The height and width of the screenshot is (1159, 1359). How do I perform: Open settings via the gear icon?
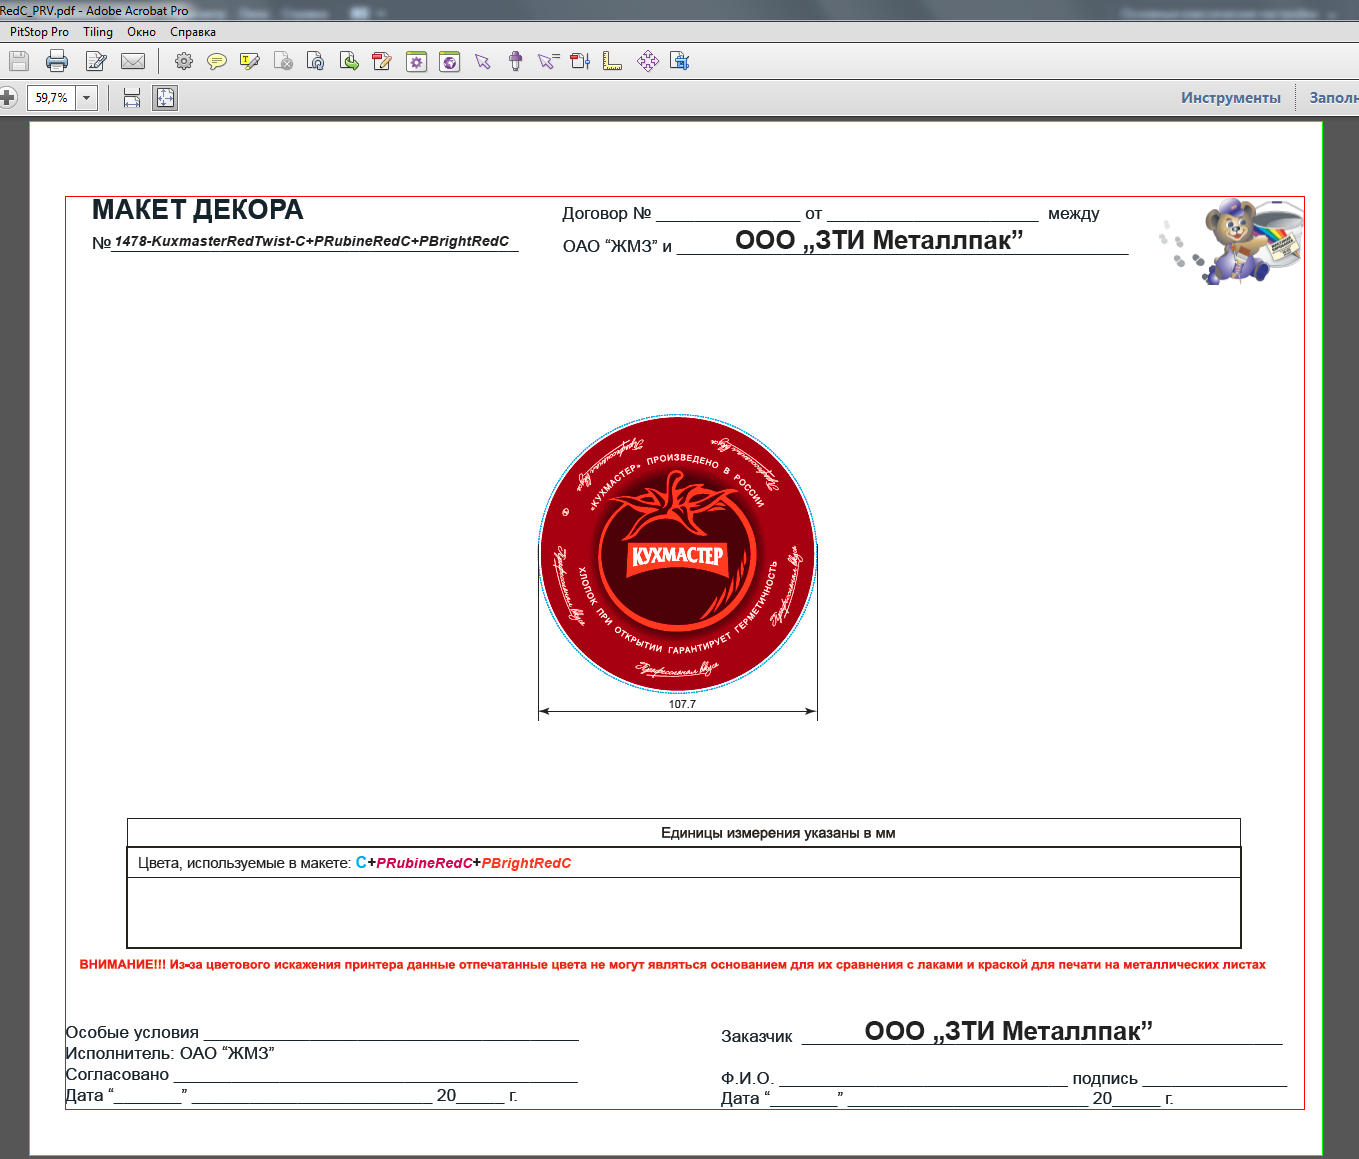click(x=184, y=62)
